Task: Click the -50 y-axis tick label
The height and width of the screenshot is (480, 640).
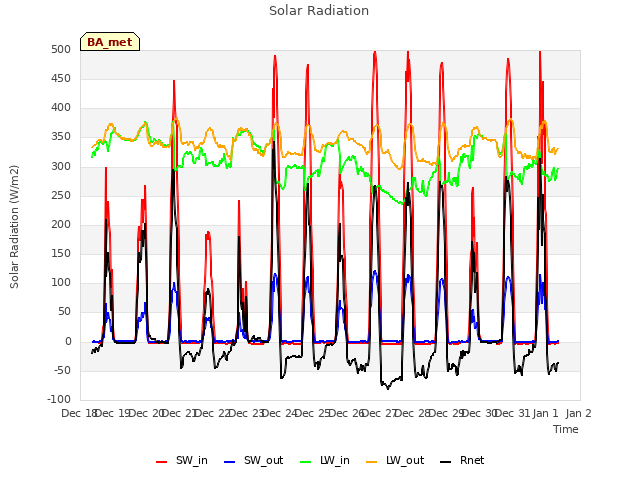Action: [62, 371]
